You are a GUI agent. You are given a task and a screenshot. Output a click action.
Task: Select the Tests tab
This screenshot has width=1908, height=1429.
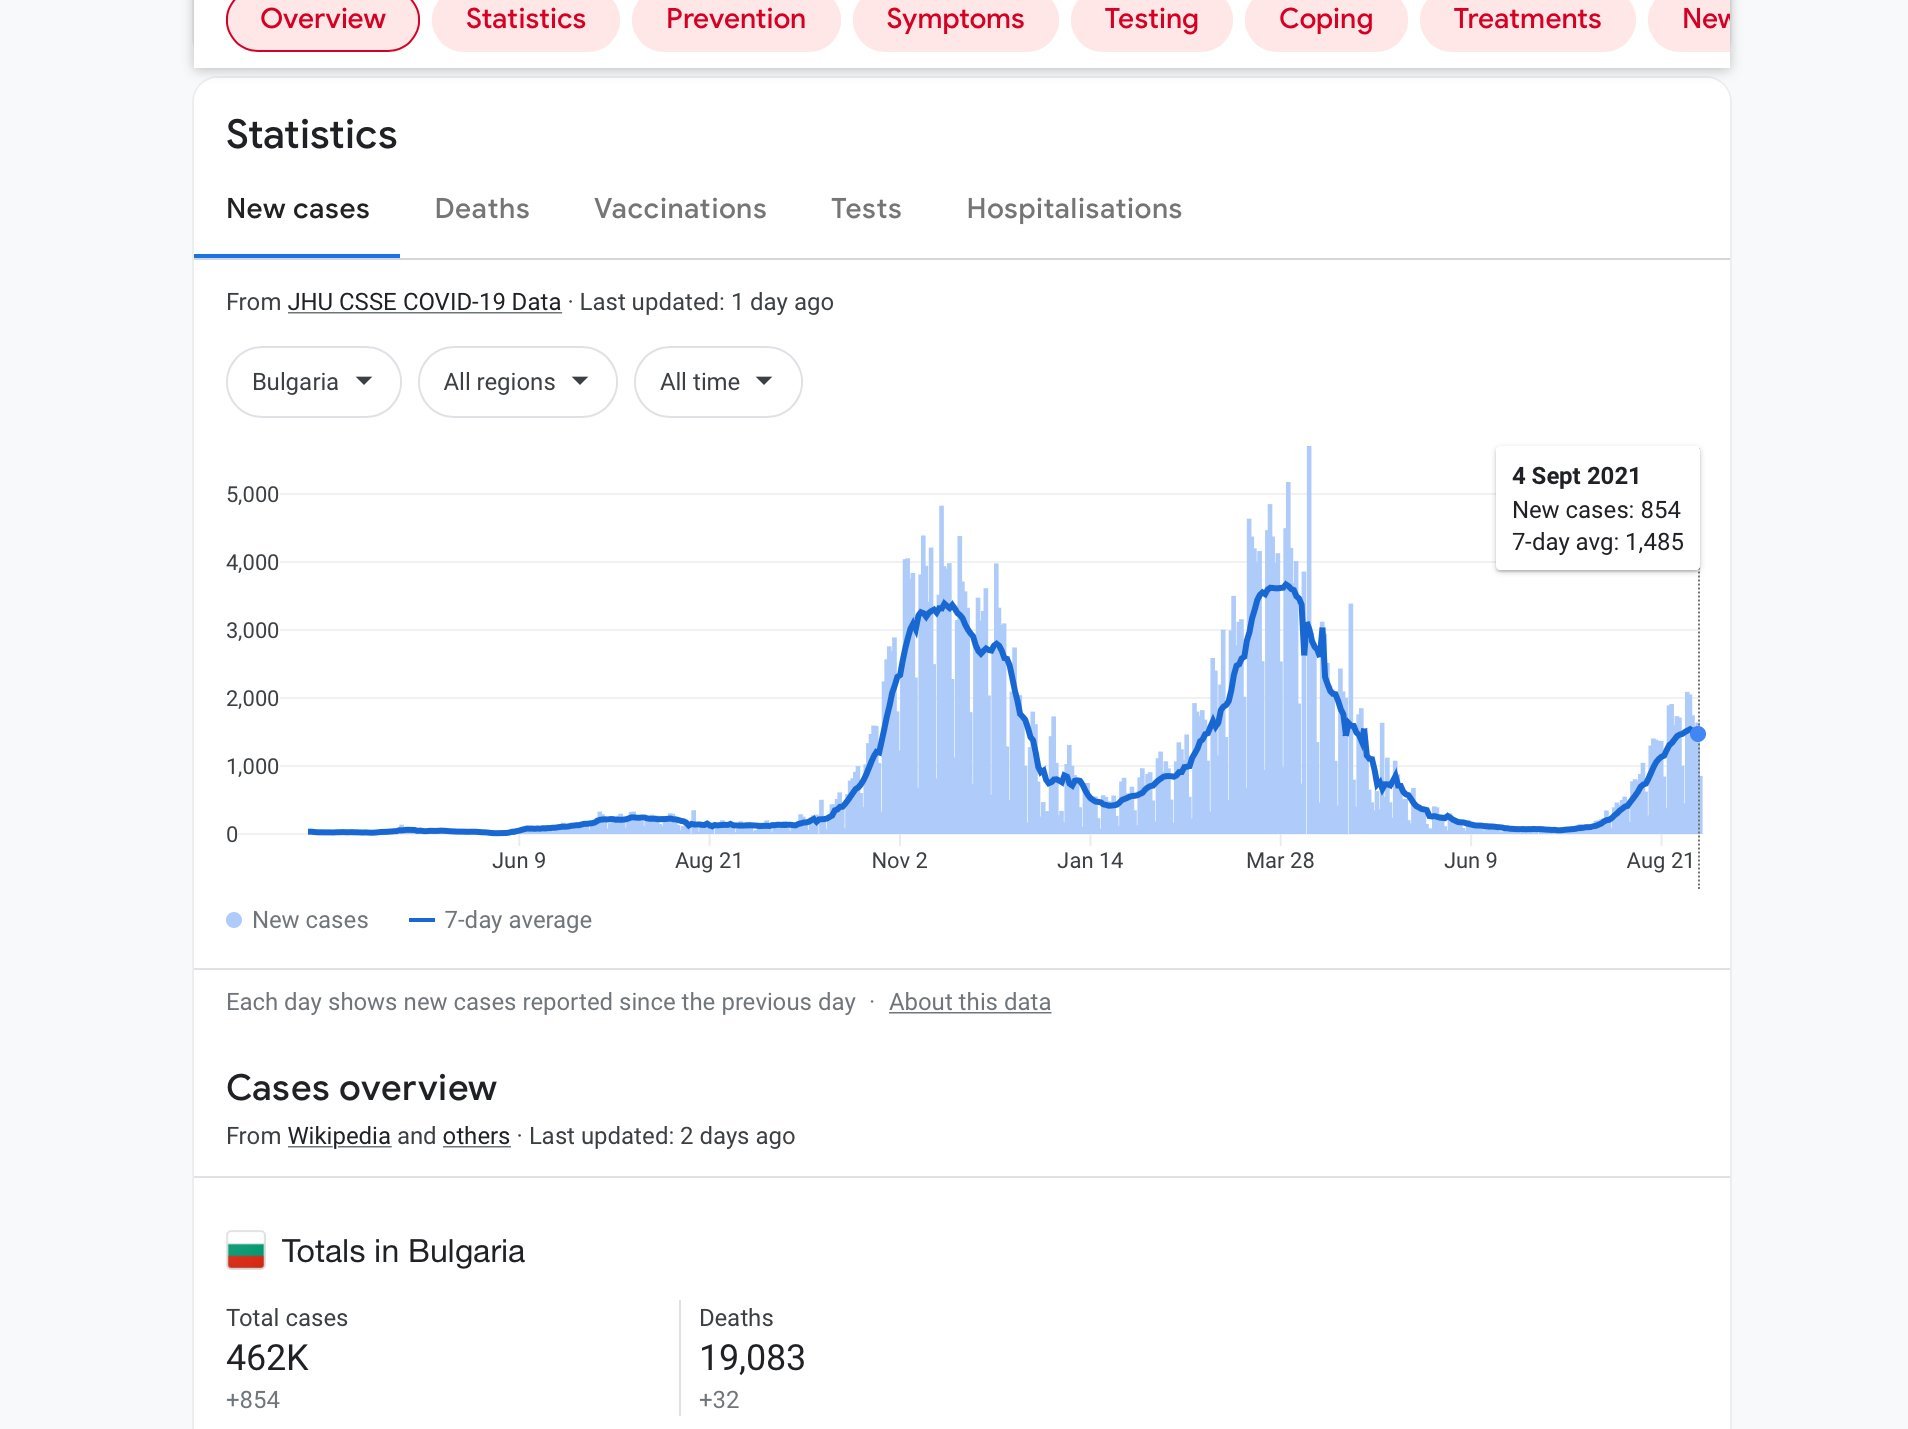pyautogui.click(x=866, y=209)
